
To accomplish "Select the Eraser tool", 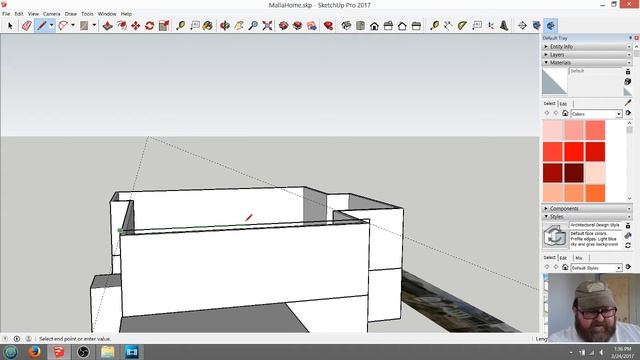I will tap(27, 26).
